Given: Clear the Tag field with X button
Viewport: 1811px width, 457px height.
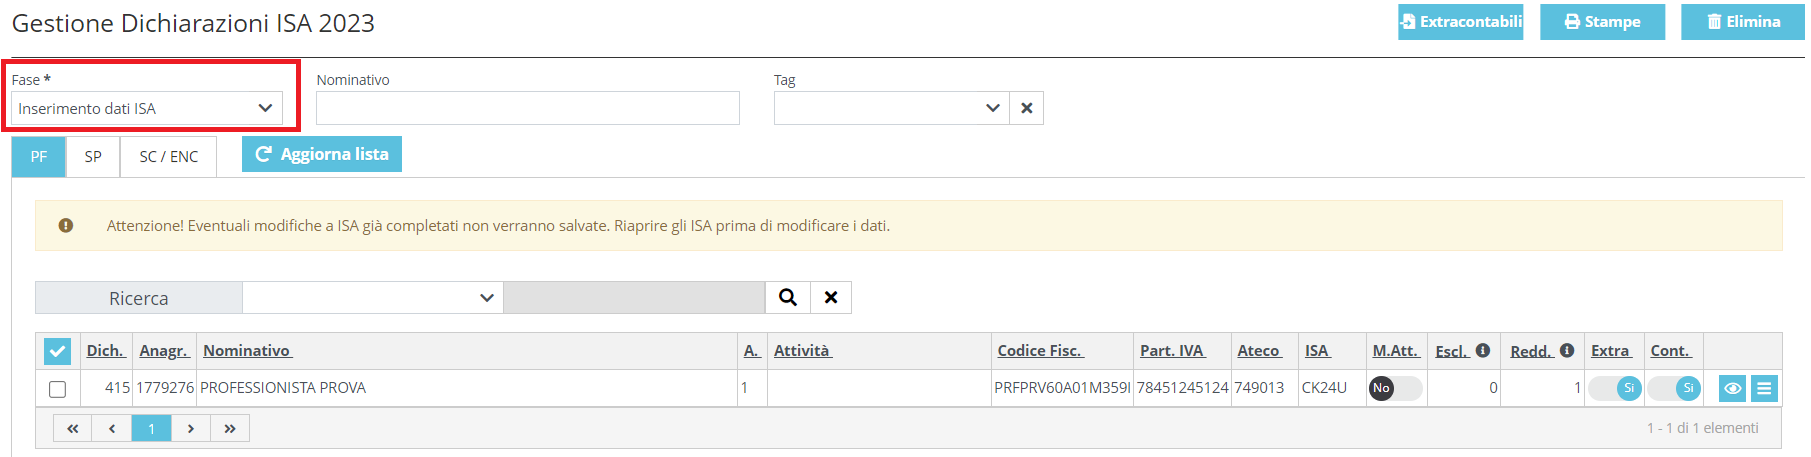Looking at the screenshot, I should [x=1026, y=108].
